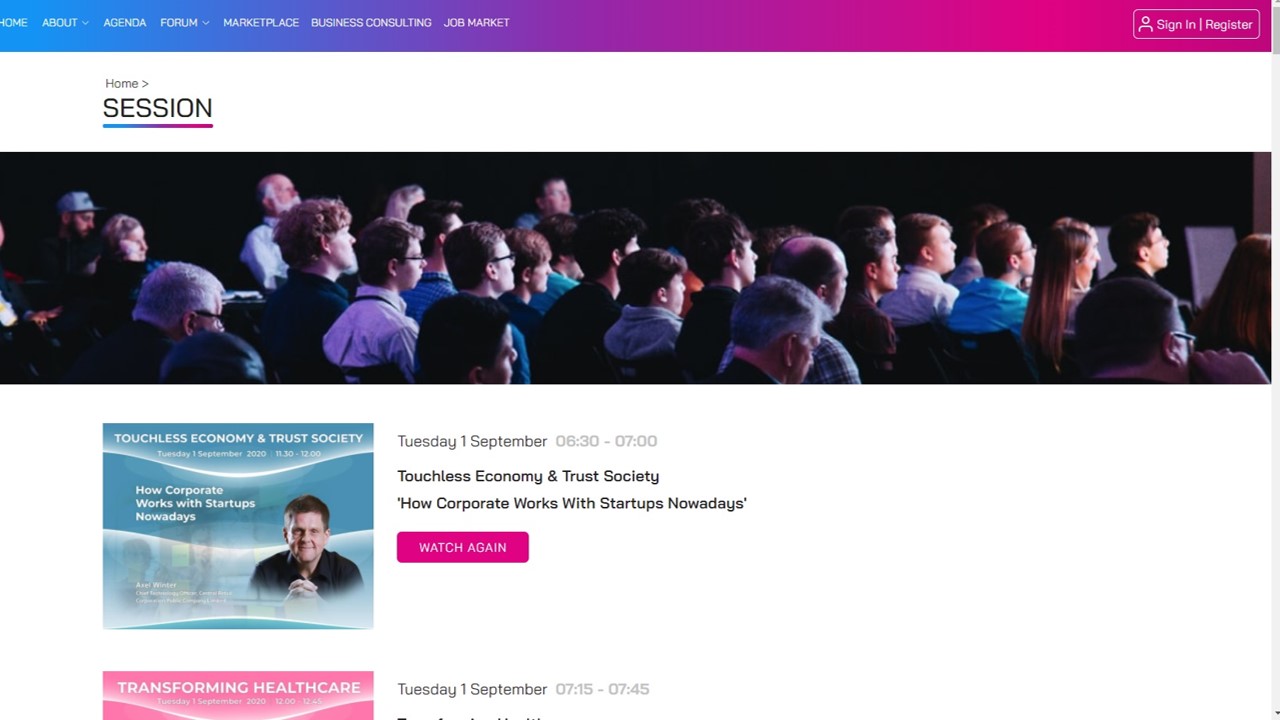Image resolution: width=1280 pixels, height=720 pixels.
Task: Open the JOB MARKET page
Action: tap(476, 23)
